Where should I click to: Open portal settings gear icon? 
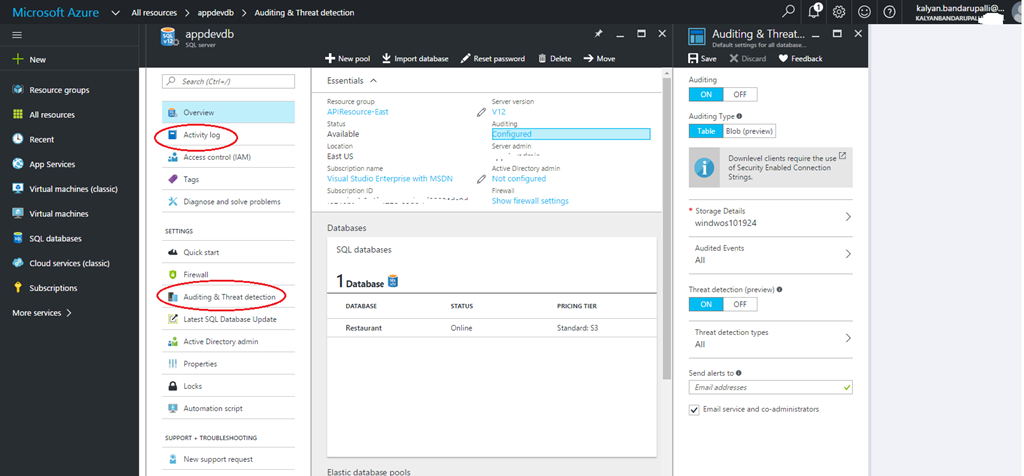tap(839, 12)
